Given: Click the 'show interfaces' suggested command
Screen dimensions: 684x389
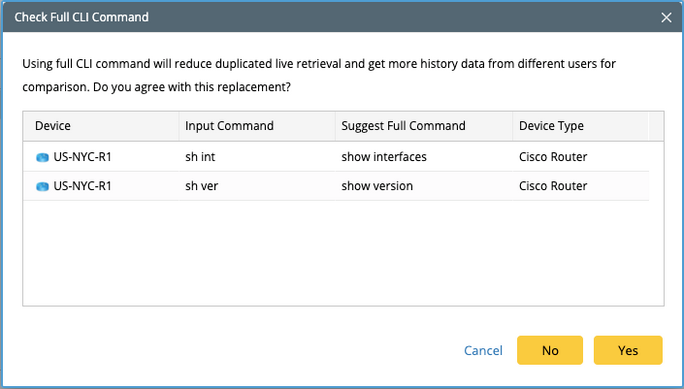Looking at the screenshot, I should click(384, 157).
